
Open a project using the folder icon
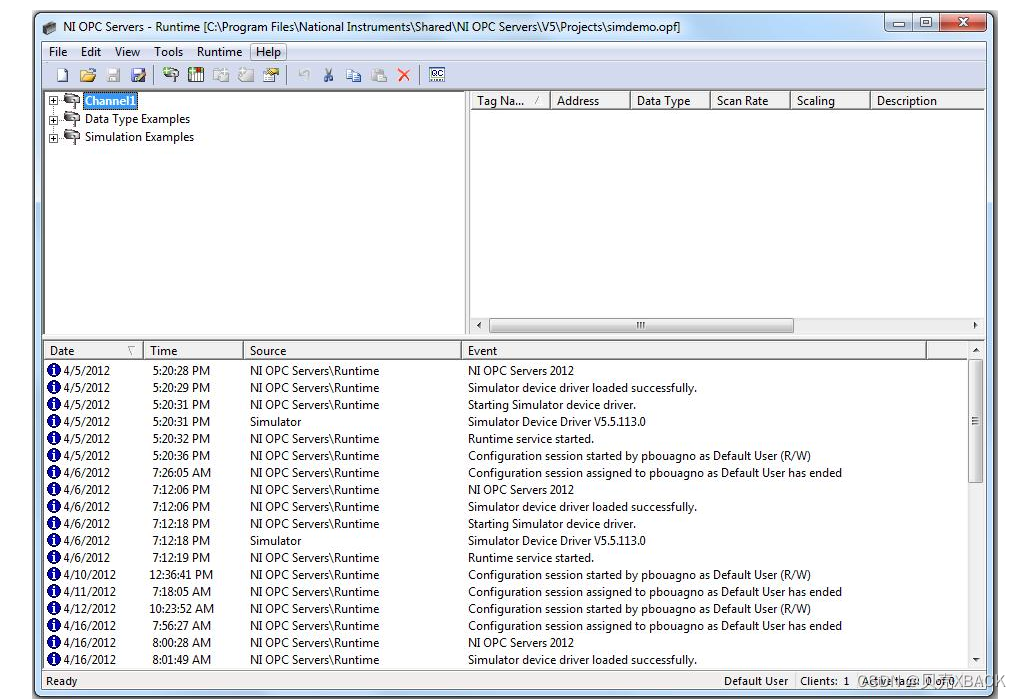88,75
